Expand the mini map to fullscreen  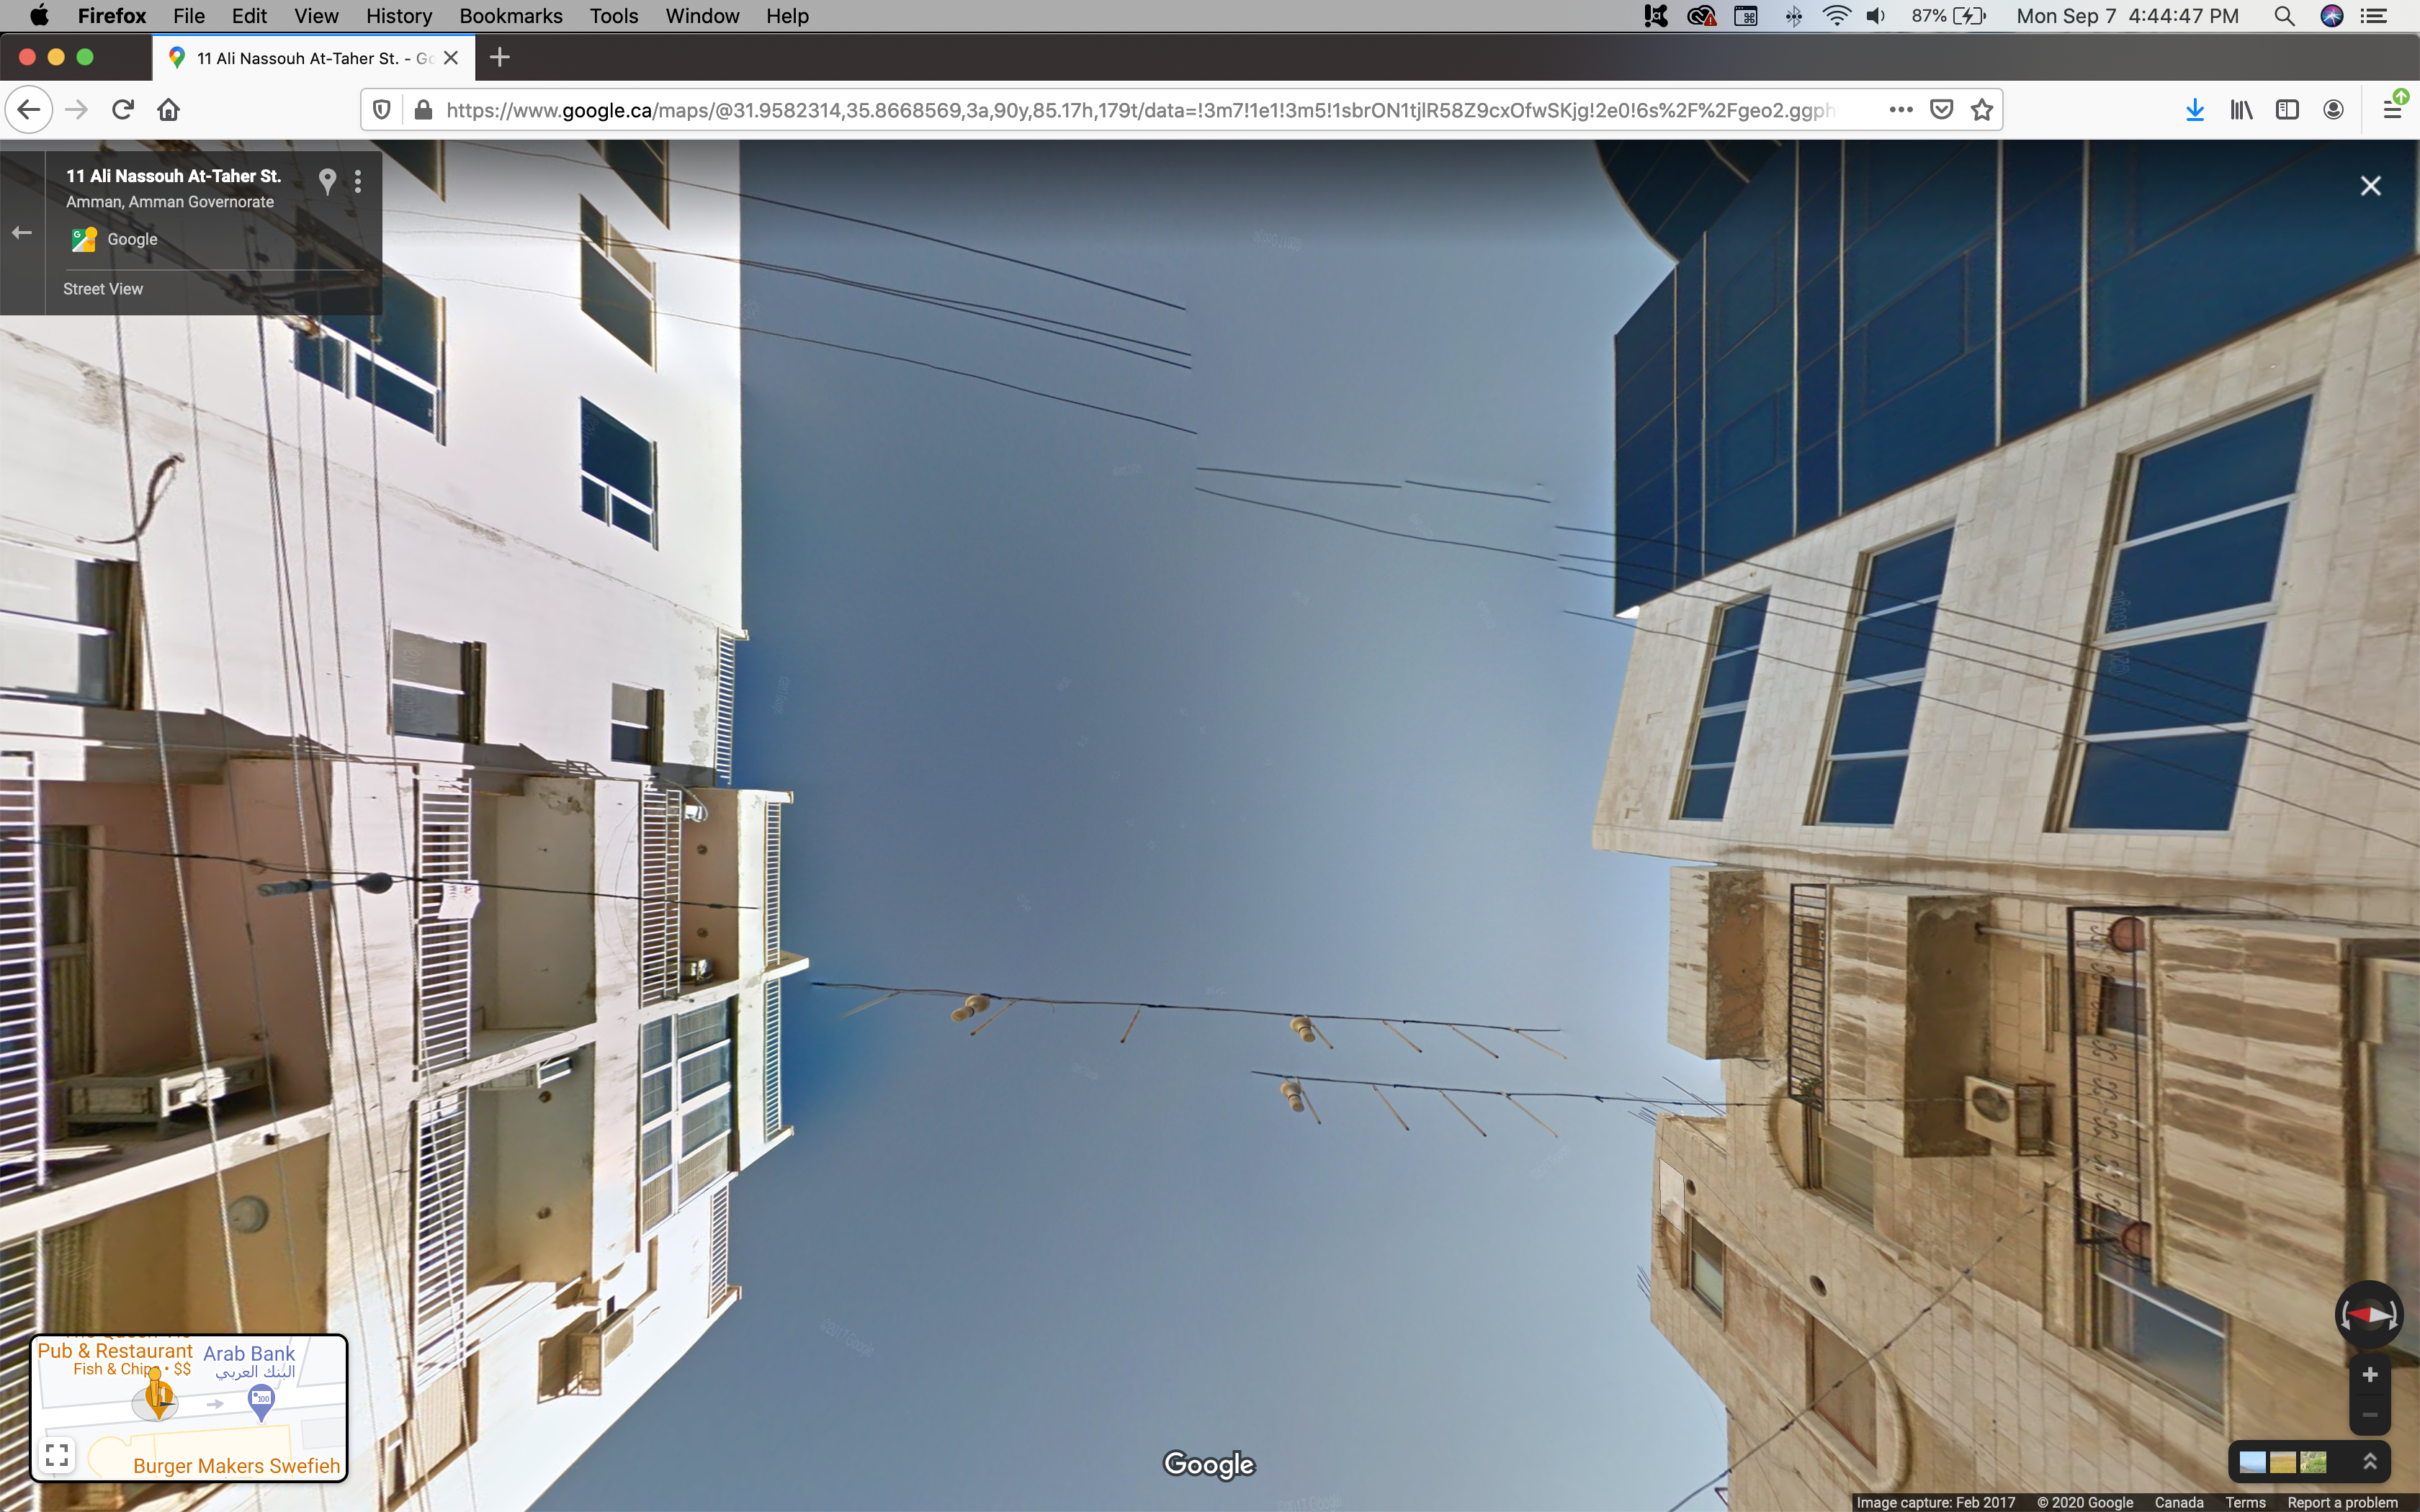tap(58, 1454)
